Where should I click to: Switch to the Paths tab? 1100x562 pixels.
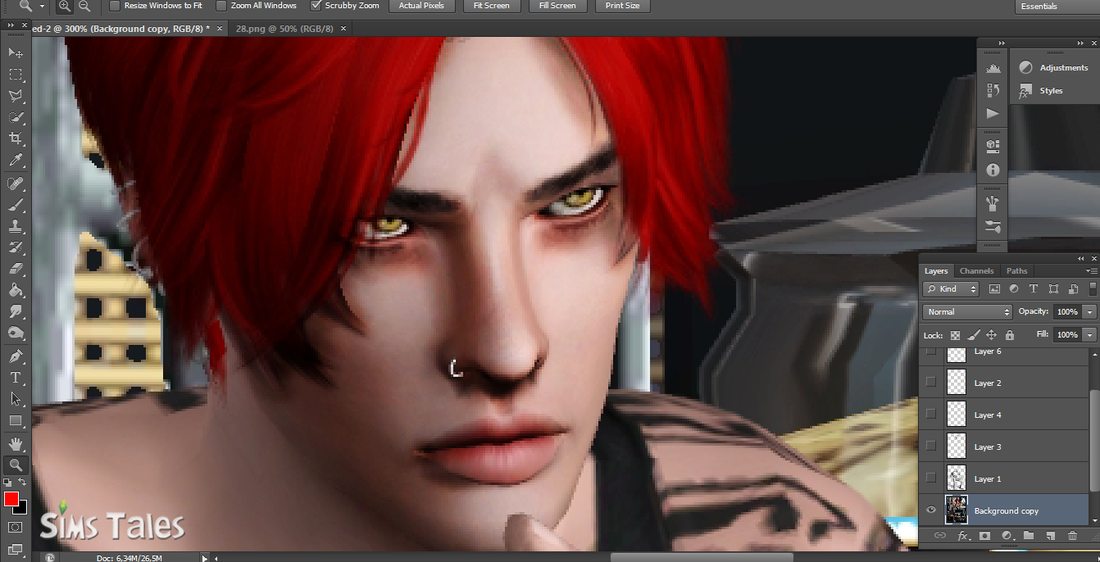point(1017,271)
